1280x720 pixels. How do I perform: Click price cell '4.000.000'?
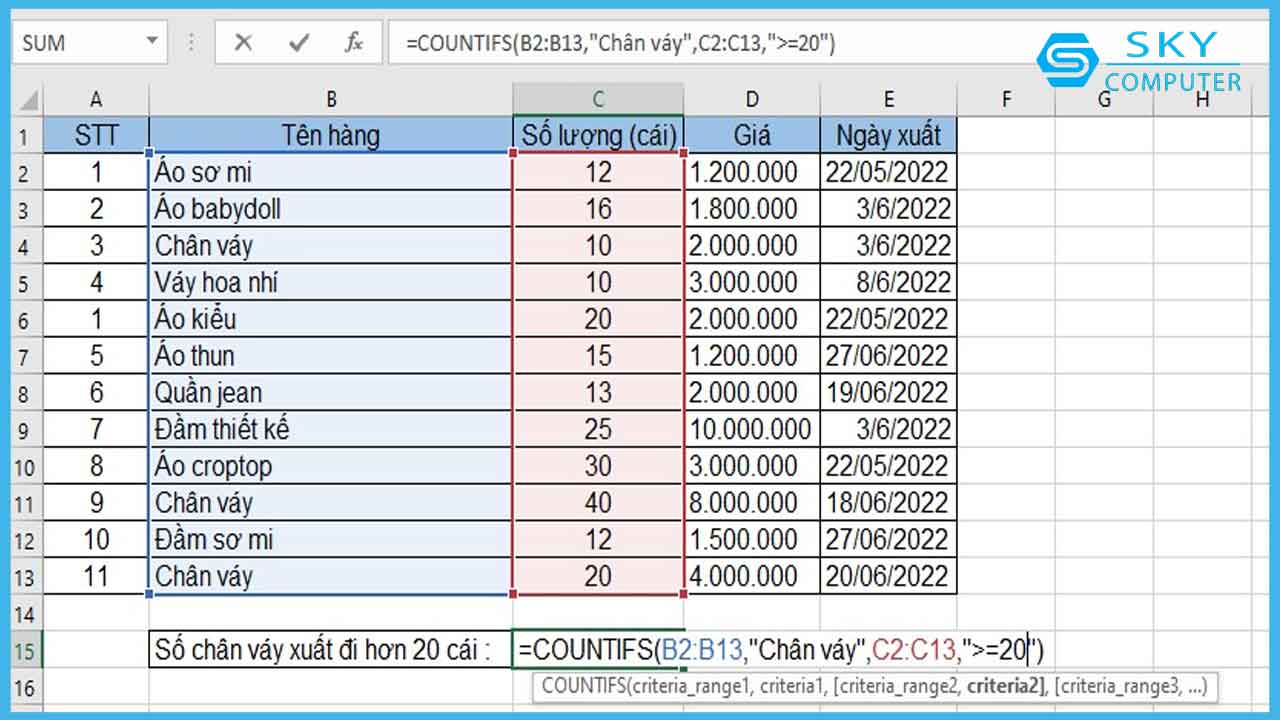(752, 576)
